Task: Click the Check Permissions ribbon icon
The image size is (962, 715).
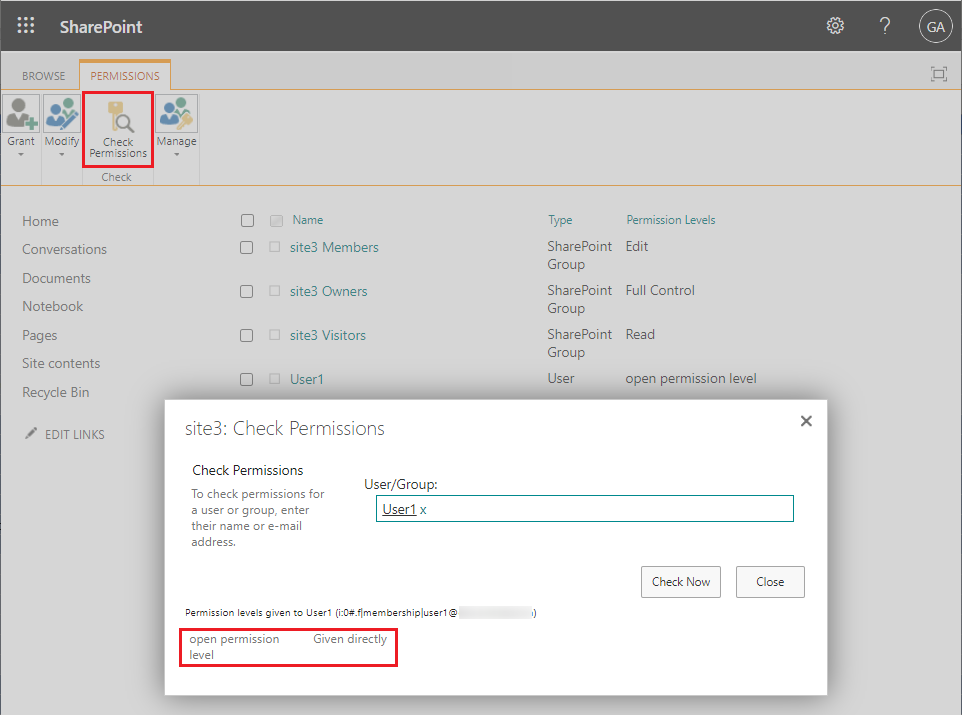Action: pos(118,116)
